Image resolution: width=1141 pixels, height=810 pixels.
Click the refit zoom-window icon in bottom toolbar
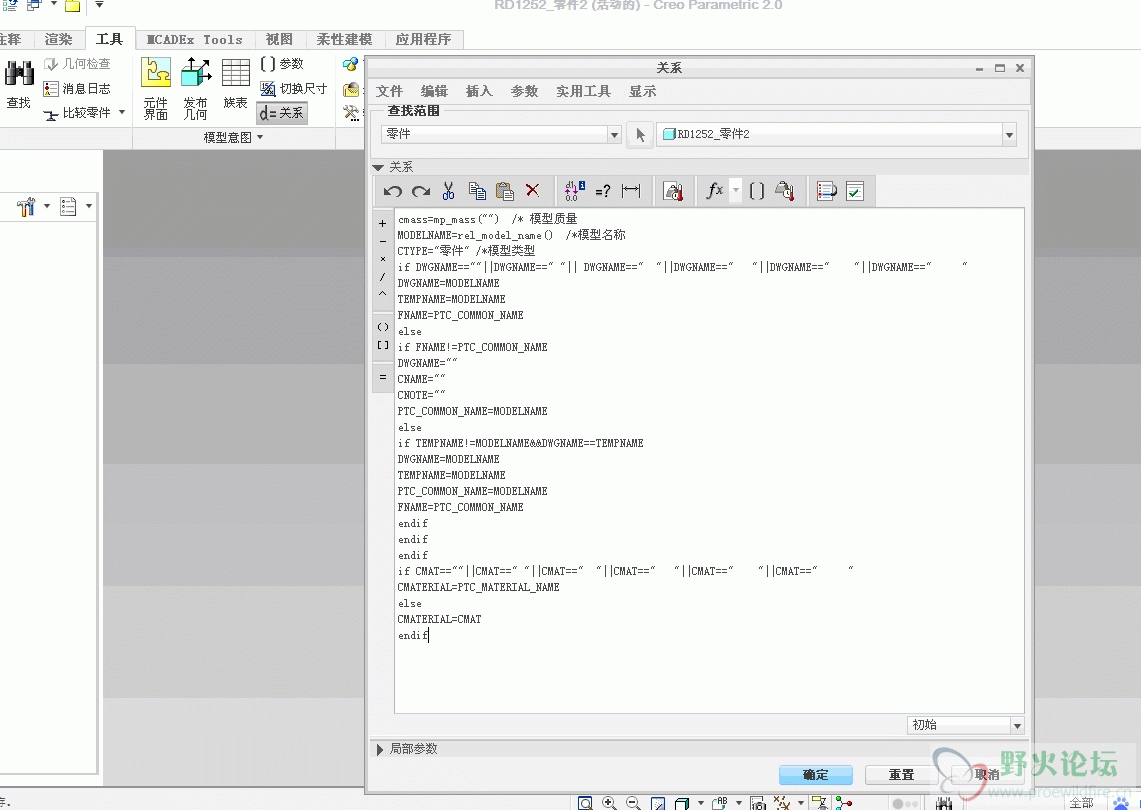(585, 803)
